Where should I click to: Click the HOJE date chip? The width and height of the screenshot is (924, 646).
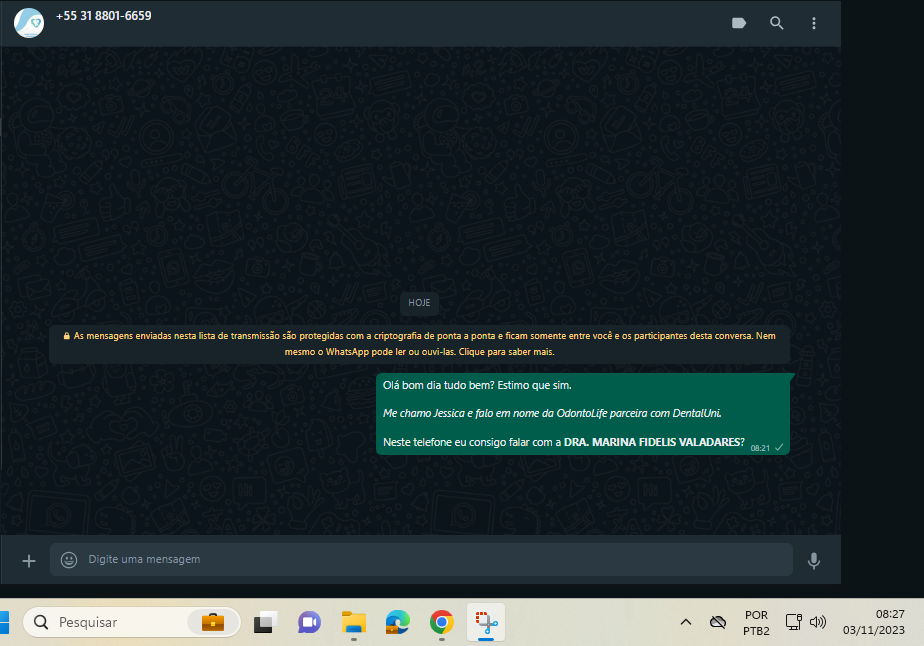(420, 303)
